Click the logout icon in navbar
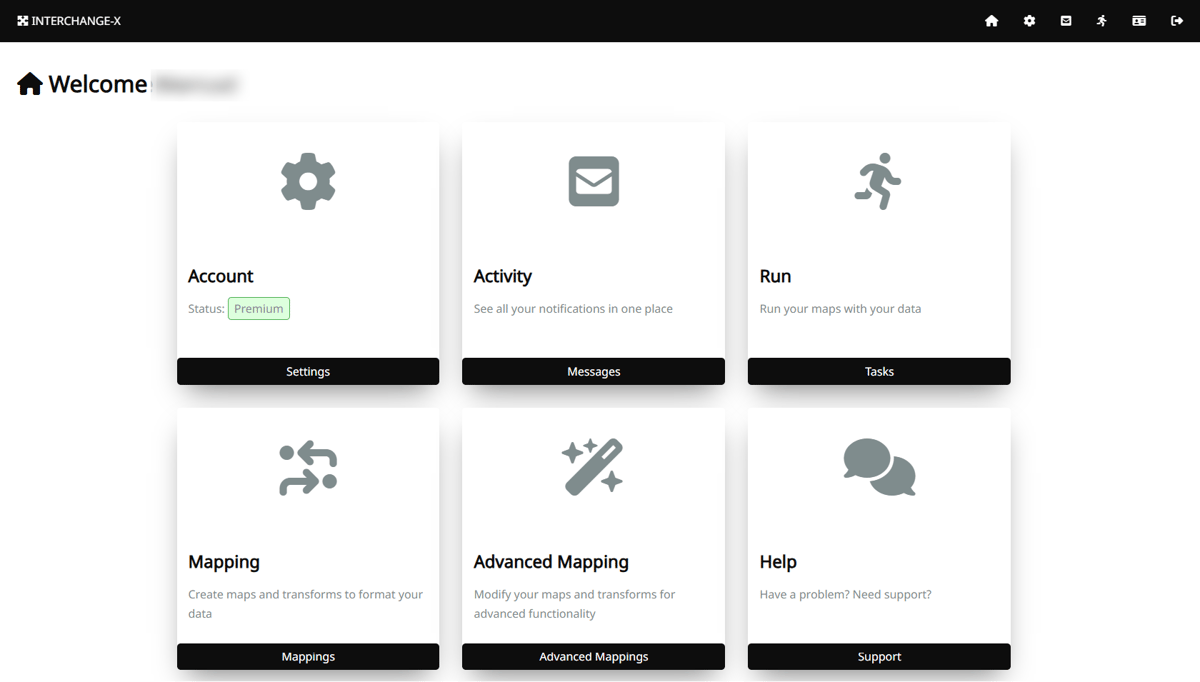 point(1177,21)
